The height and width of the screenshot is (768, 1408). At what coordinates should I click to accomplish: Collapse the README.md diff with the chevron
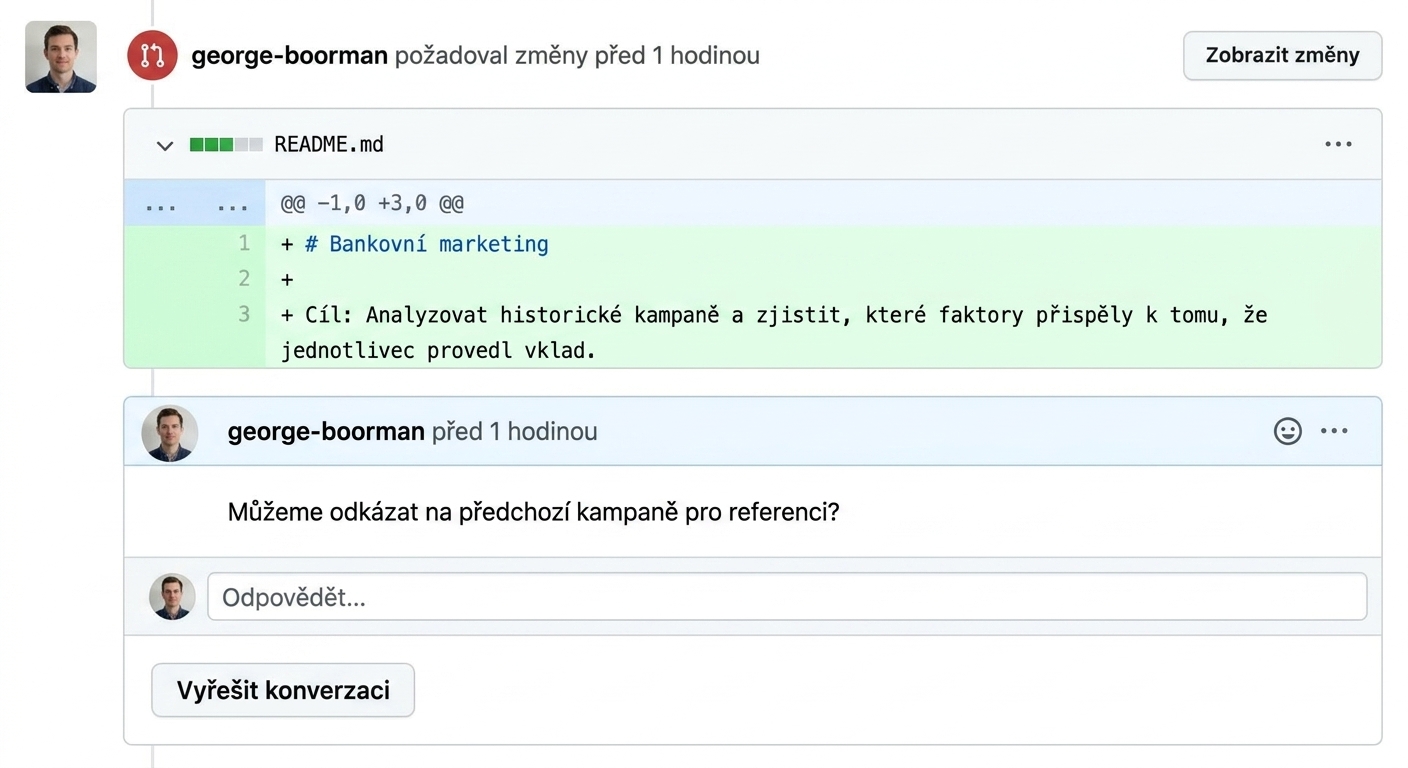(x=165, y=146)
